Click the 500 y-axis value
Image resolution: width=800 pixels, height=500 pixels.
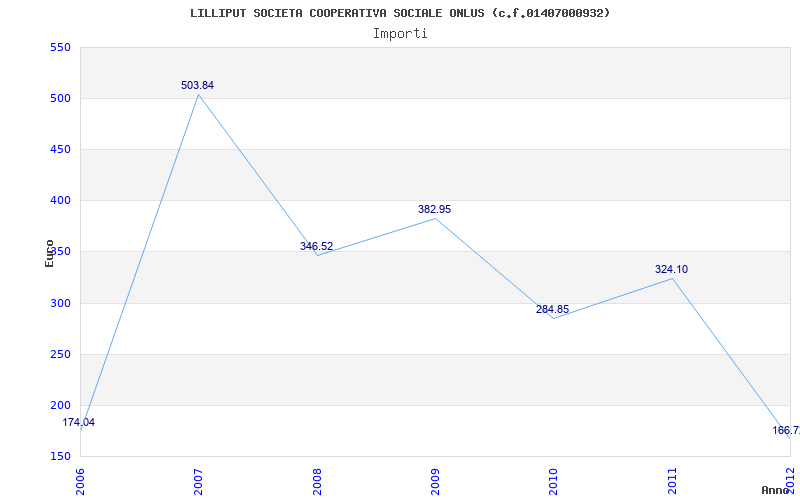click(x=60, y=98)
